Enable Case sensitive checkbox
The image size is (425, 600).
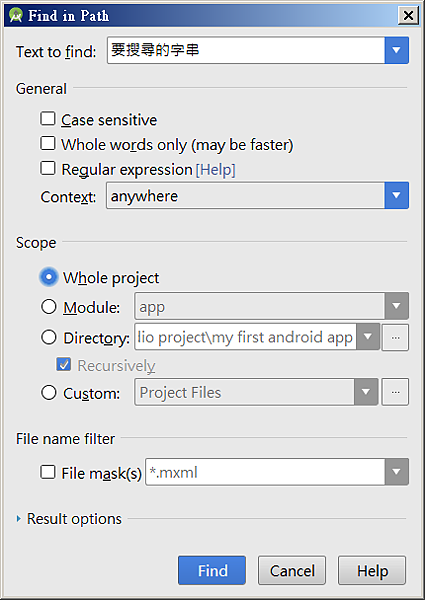48,119
